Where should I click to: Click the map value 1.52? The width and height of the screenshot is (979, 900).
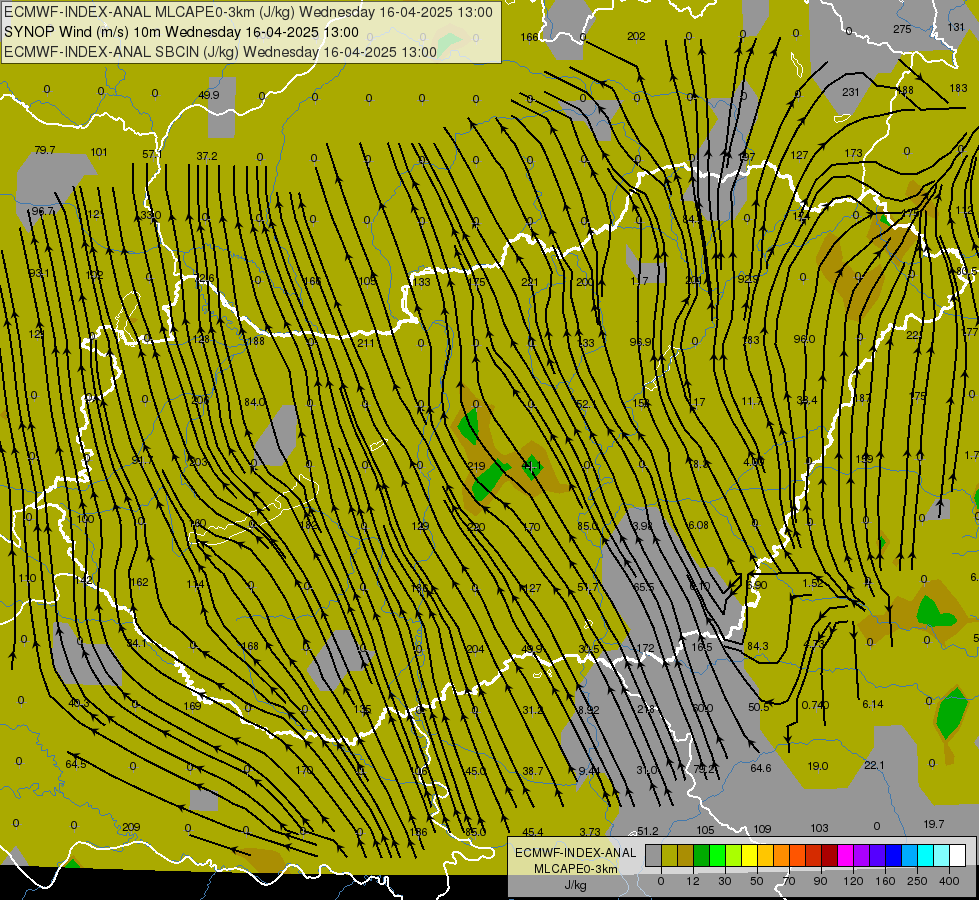(813, 583)
